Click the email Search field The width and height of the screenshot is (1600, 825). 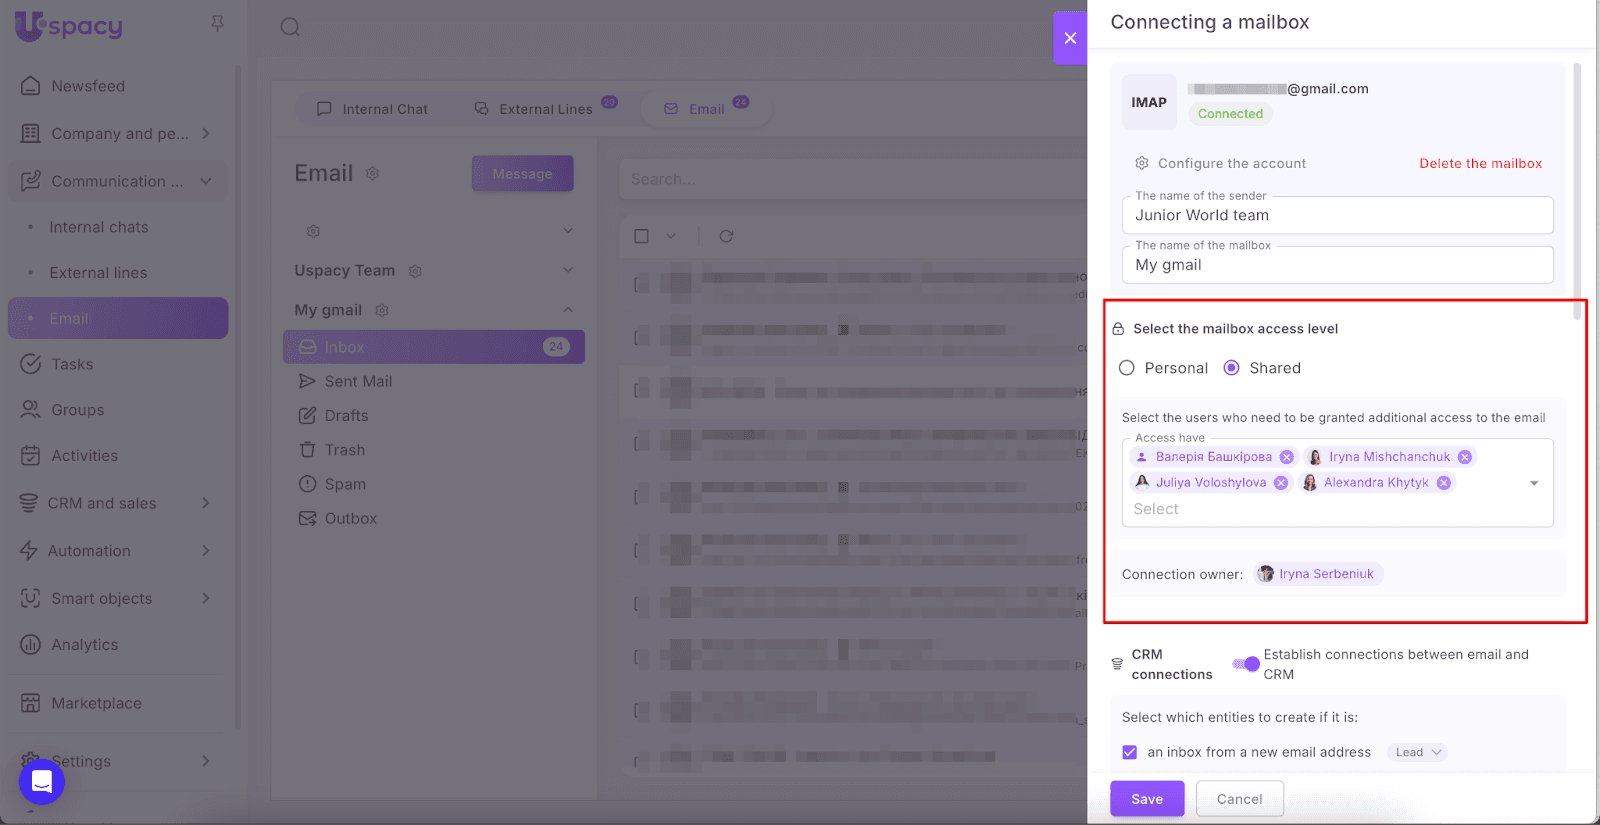853,179
